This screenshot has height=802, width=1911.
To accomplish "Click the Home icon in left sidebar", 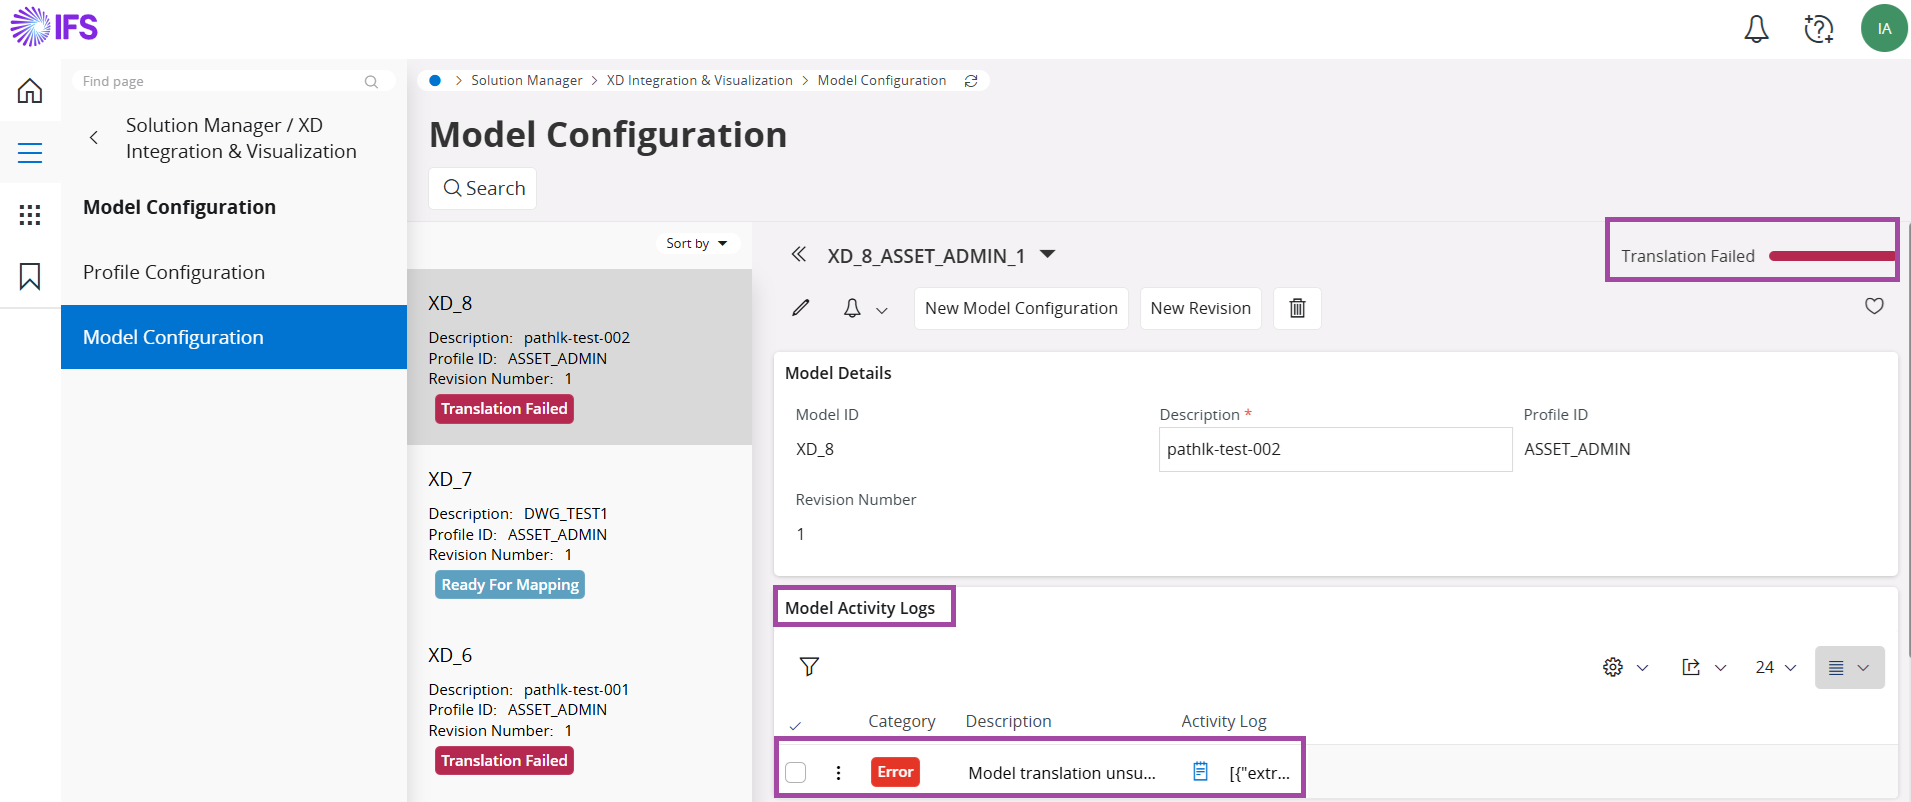I will tap(30, 91).
